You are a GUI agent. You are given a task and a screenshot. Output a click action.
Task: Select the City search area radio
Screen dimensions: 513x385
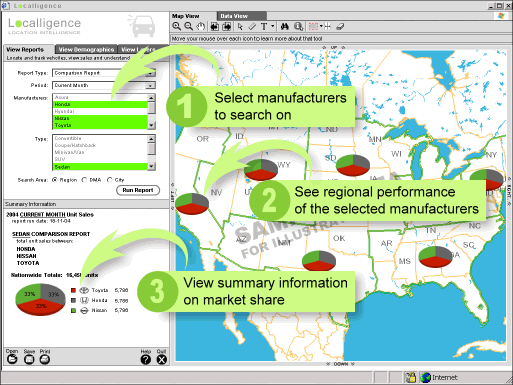coord(110,180)
